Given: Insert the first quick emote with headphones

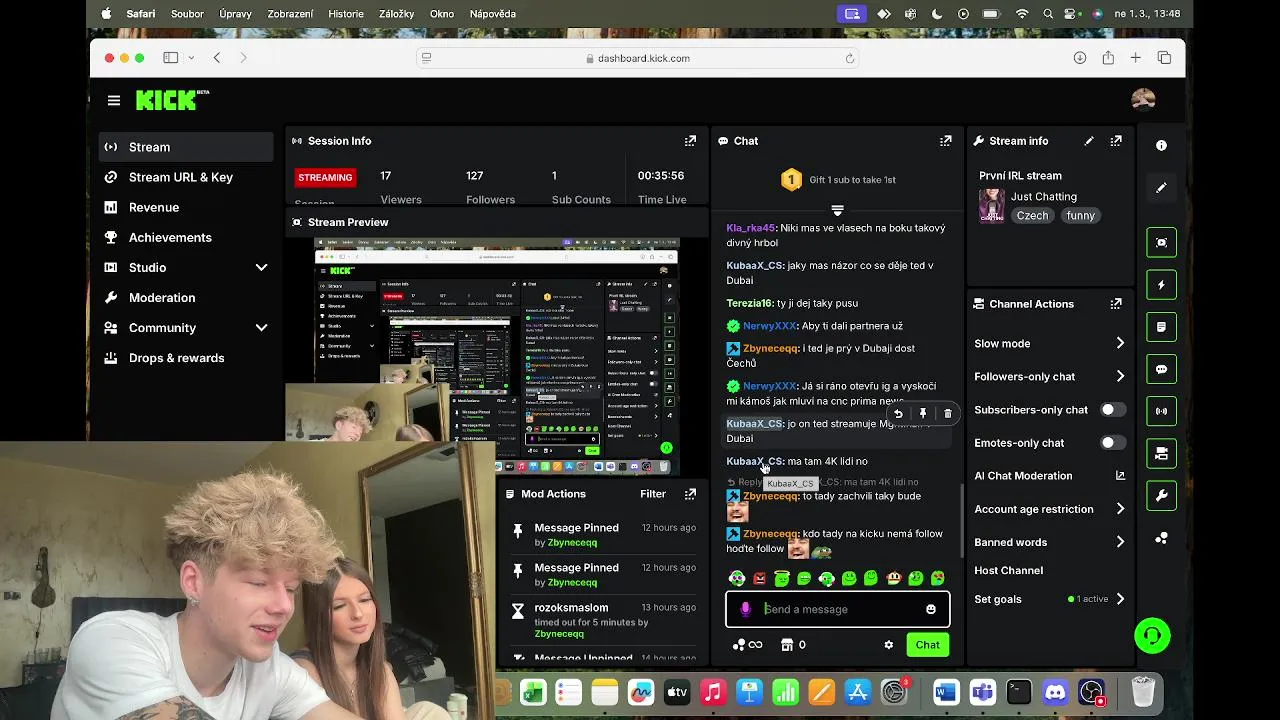Looking at the screenshot, I should pyautogui.click(x=737, y=578).
